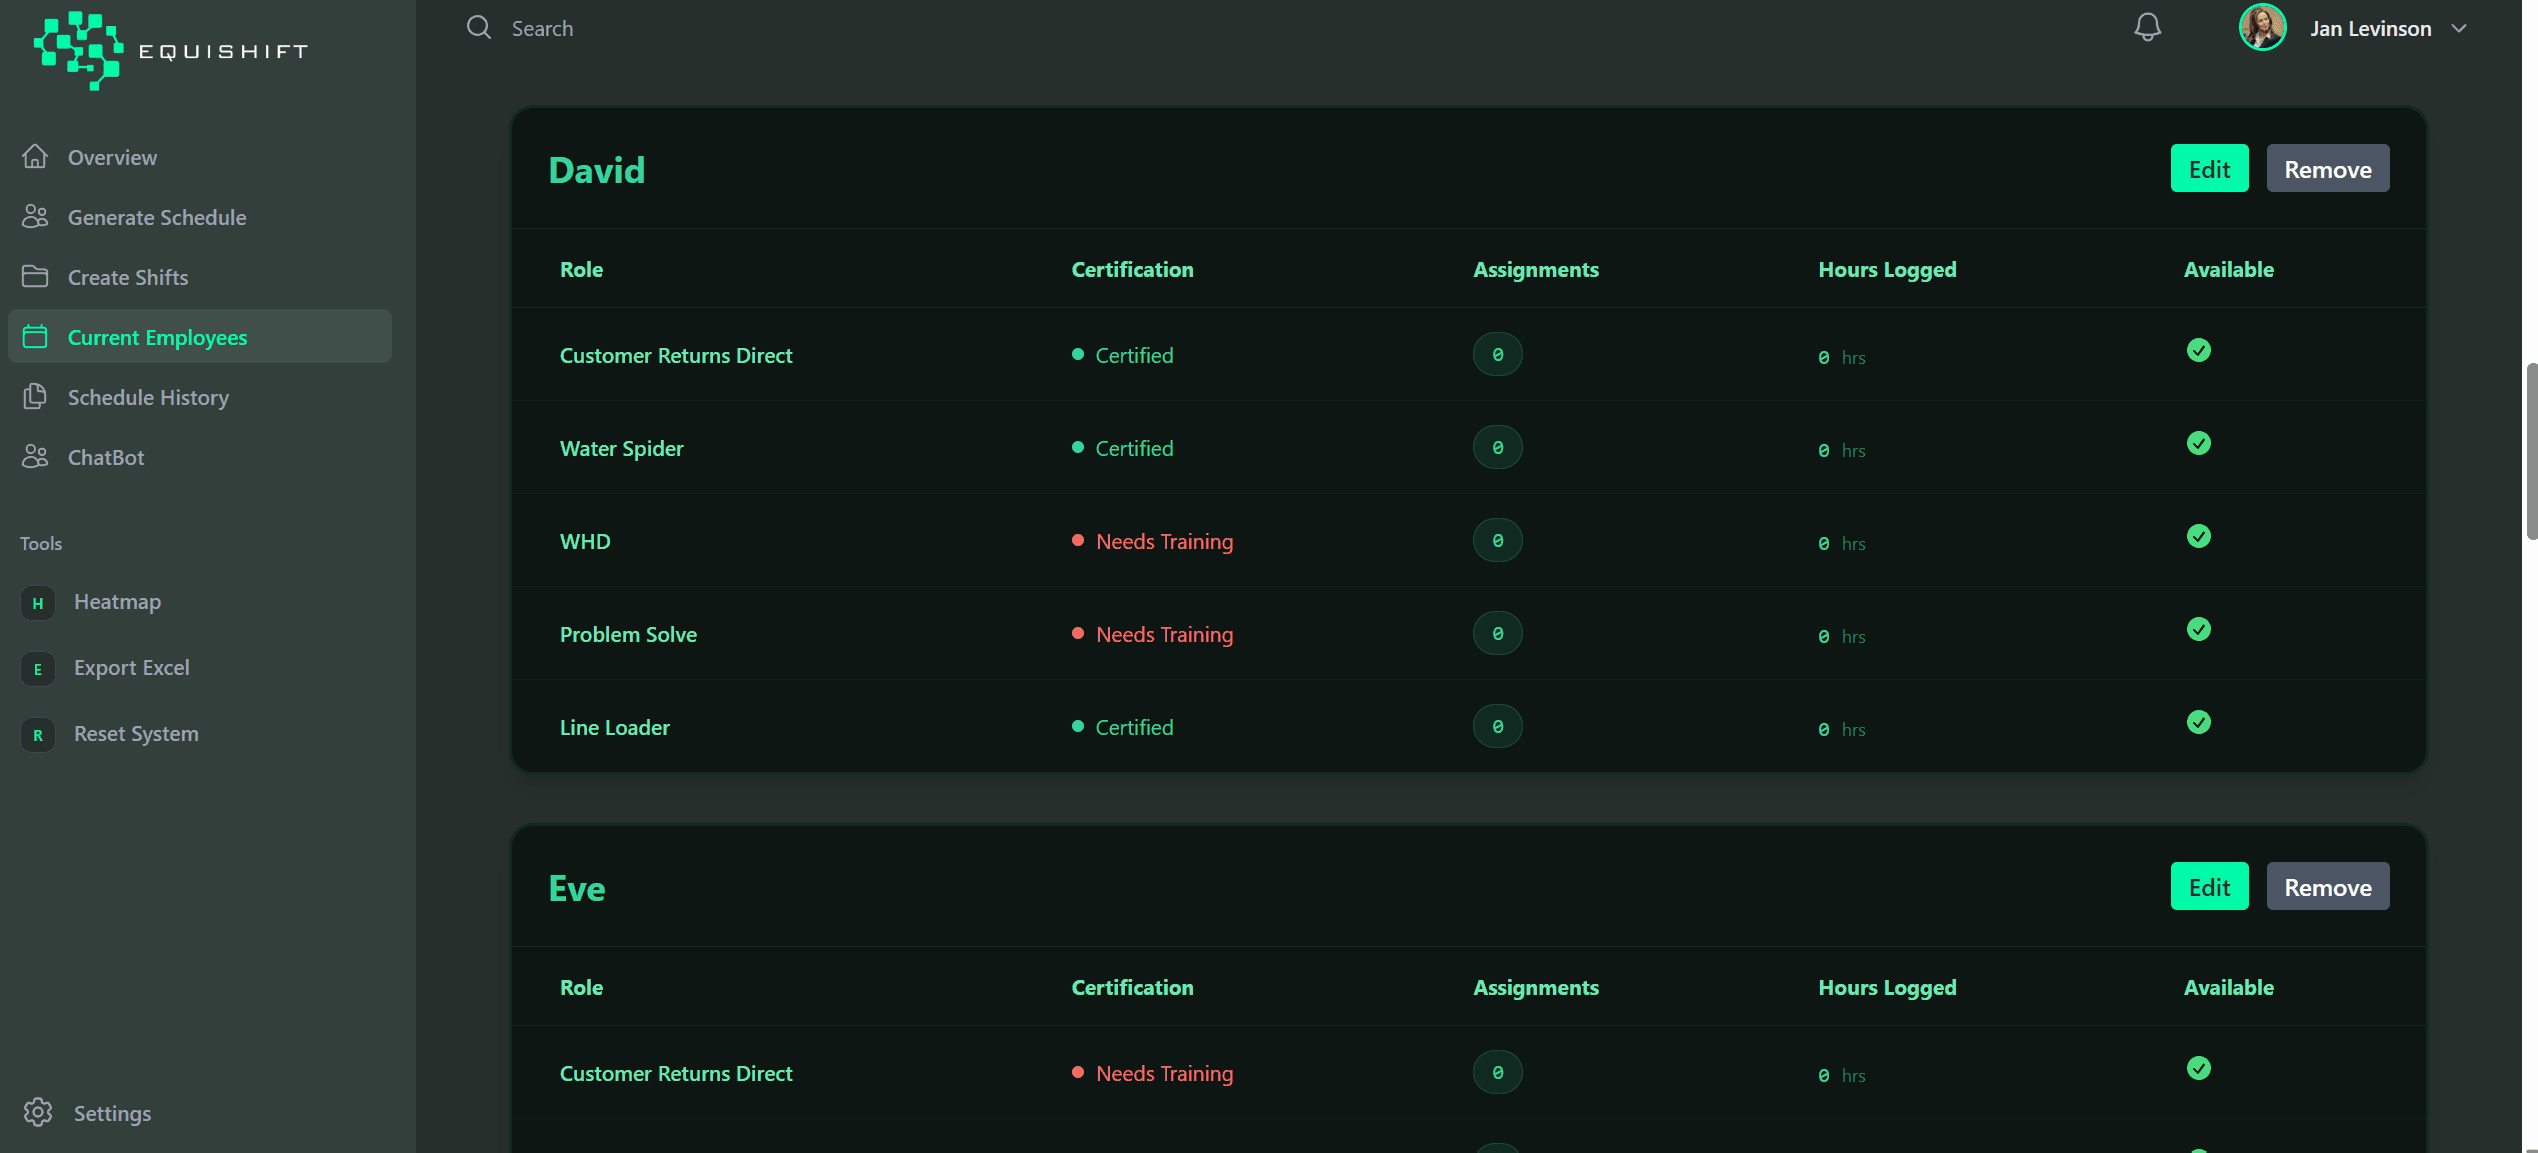Click the Eve card heading
Screen dimensions: 2538x1153
(577, 888)
